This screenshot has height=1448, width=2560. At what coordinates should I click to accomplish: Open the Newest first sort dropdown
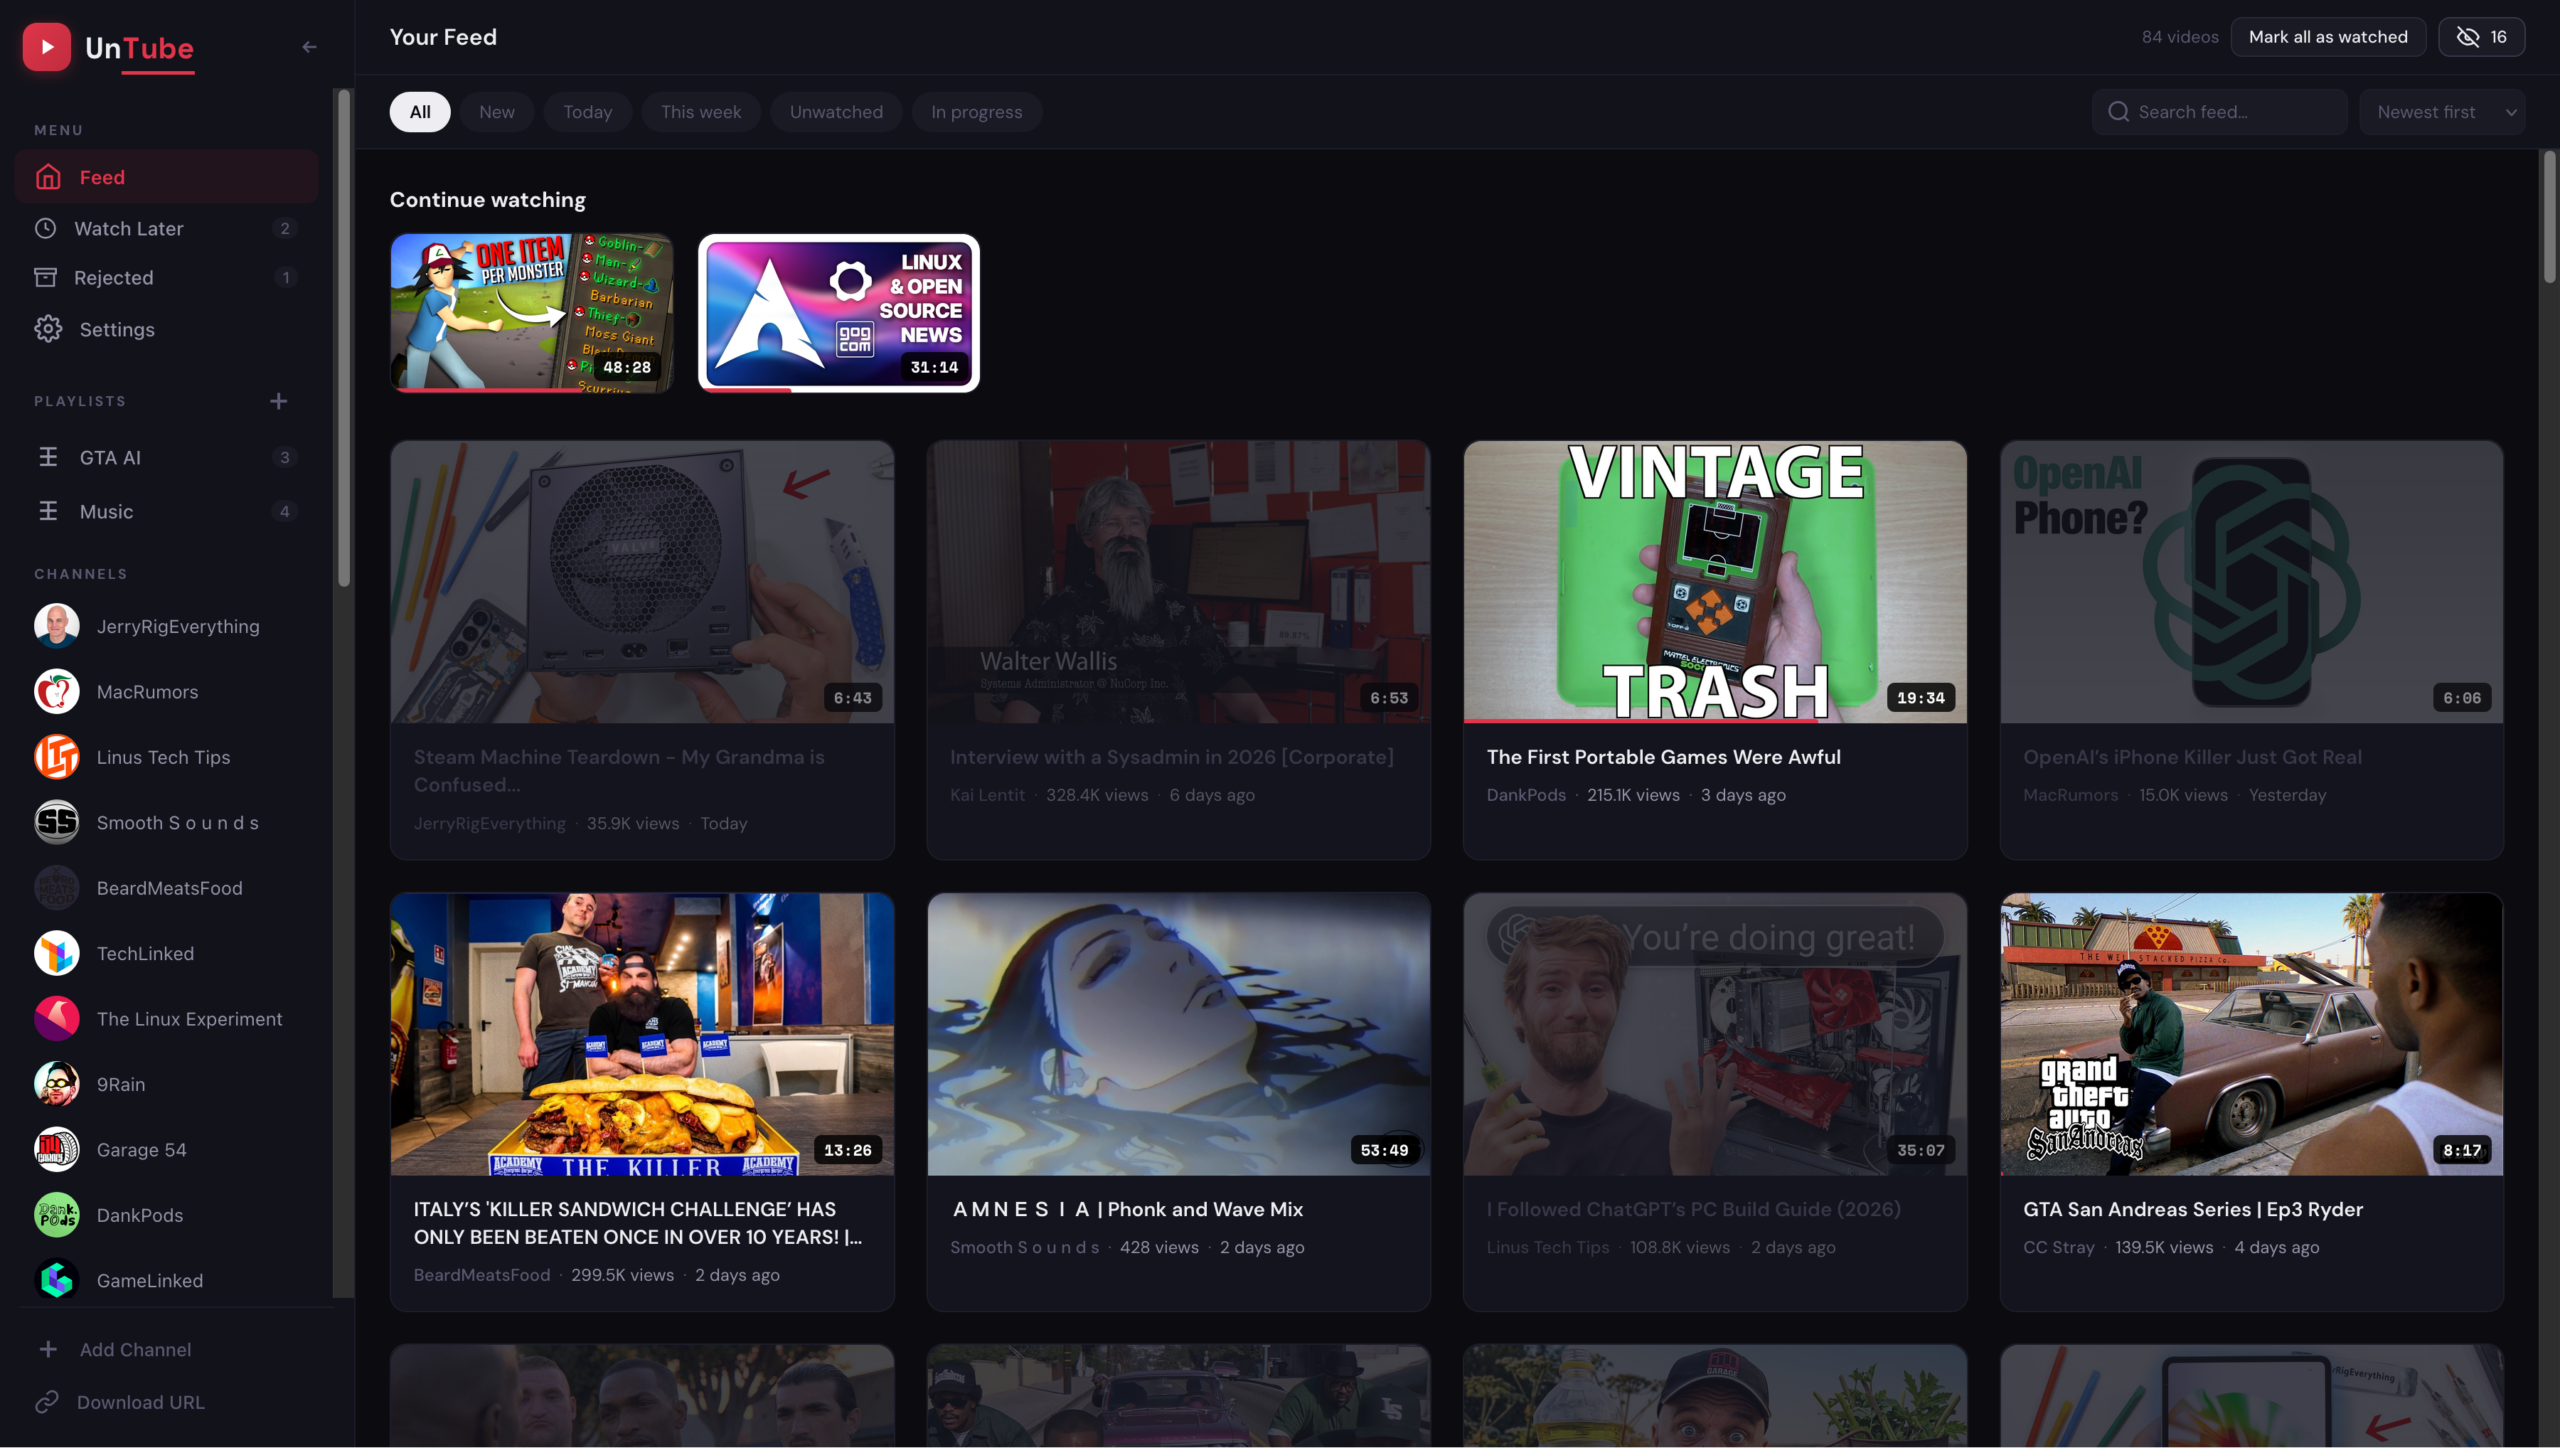(2442, 112)
